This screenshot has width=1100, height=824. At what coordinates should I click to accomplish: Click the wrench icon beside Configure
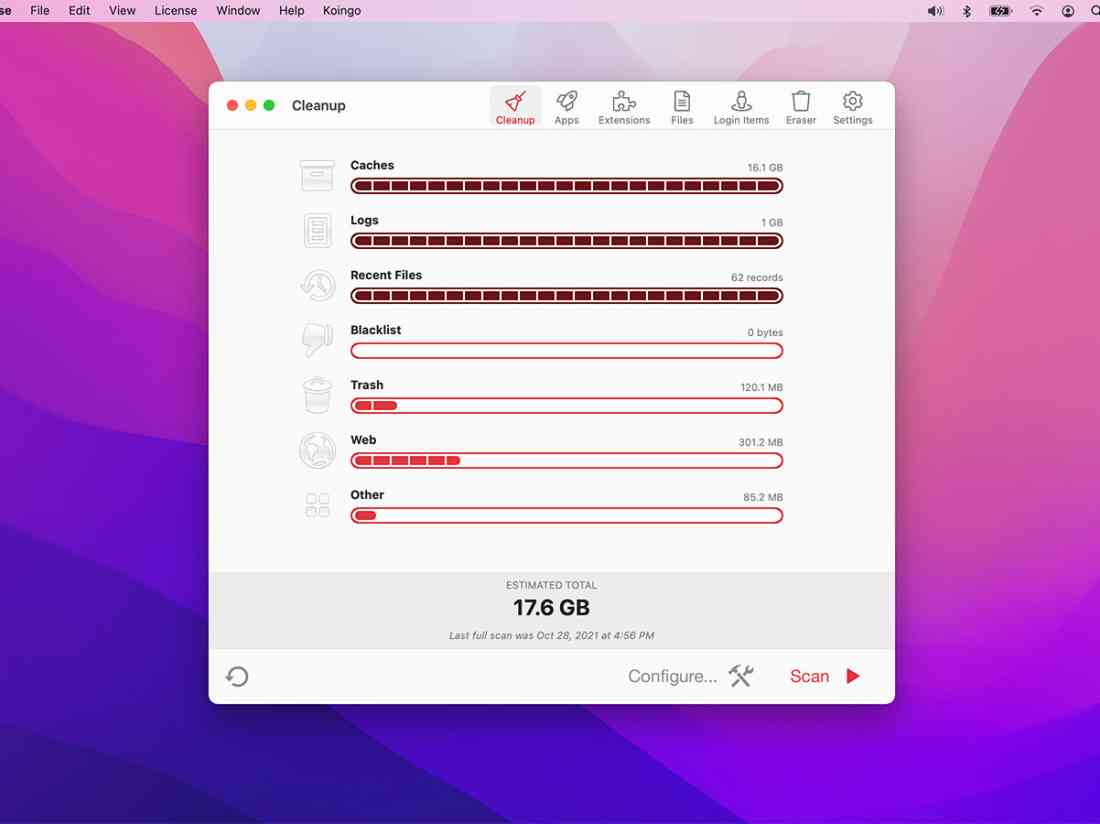pos(740,676)
